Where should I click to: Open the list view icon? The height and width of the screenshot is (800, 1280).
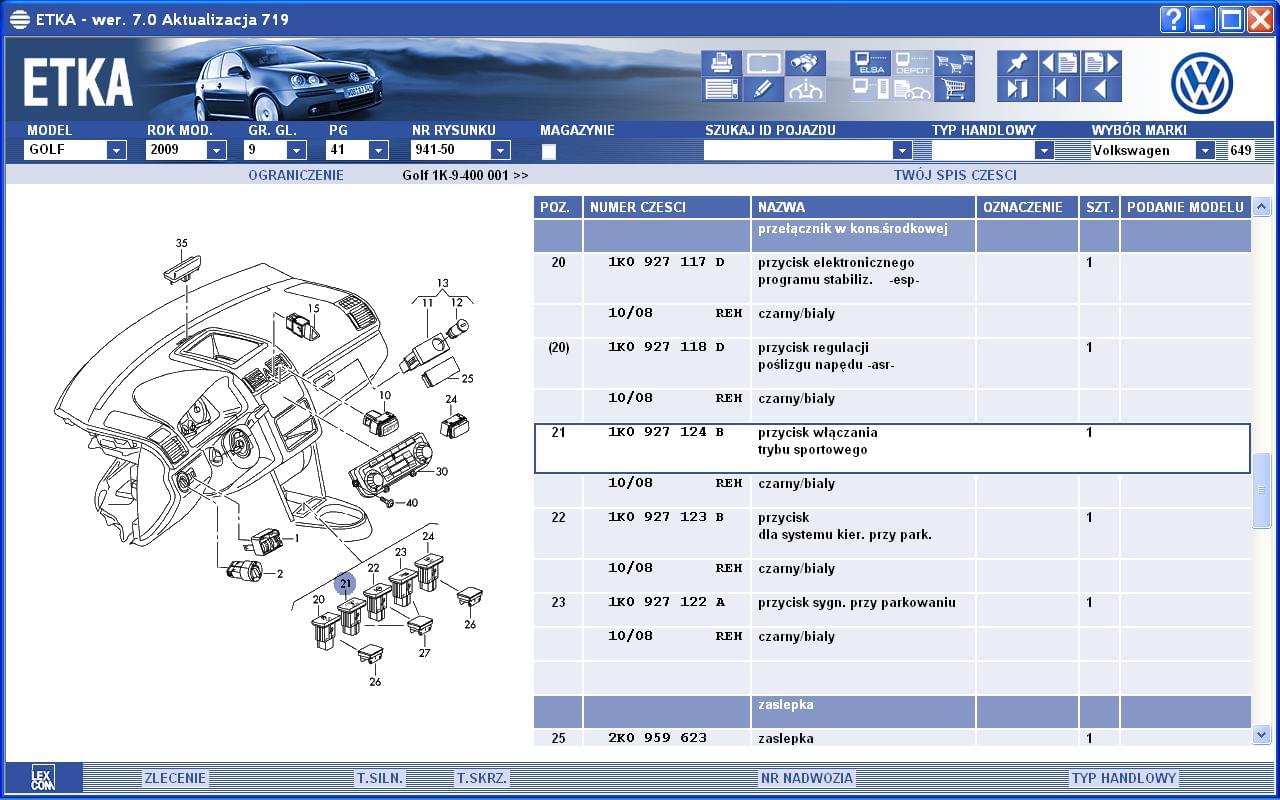[721, 89]
